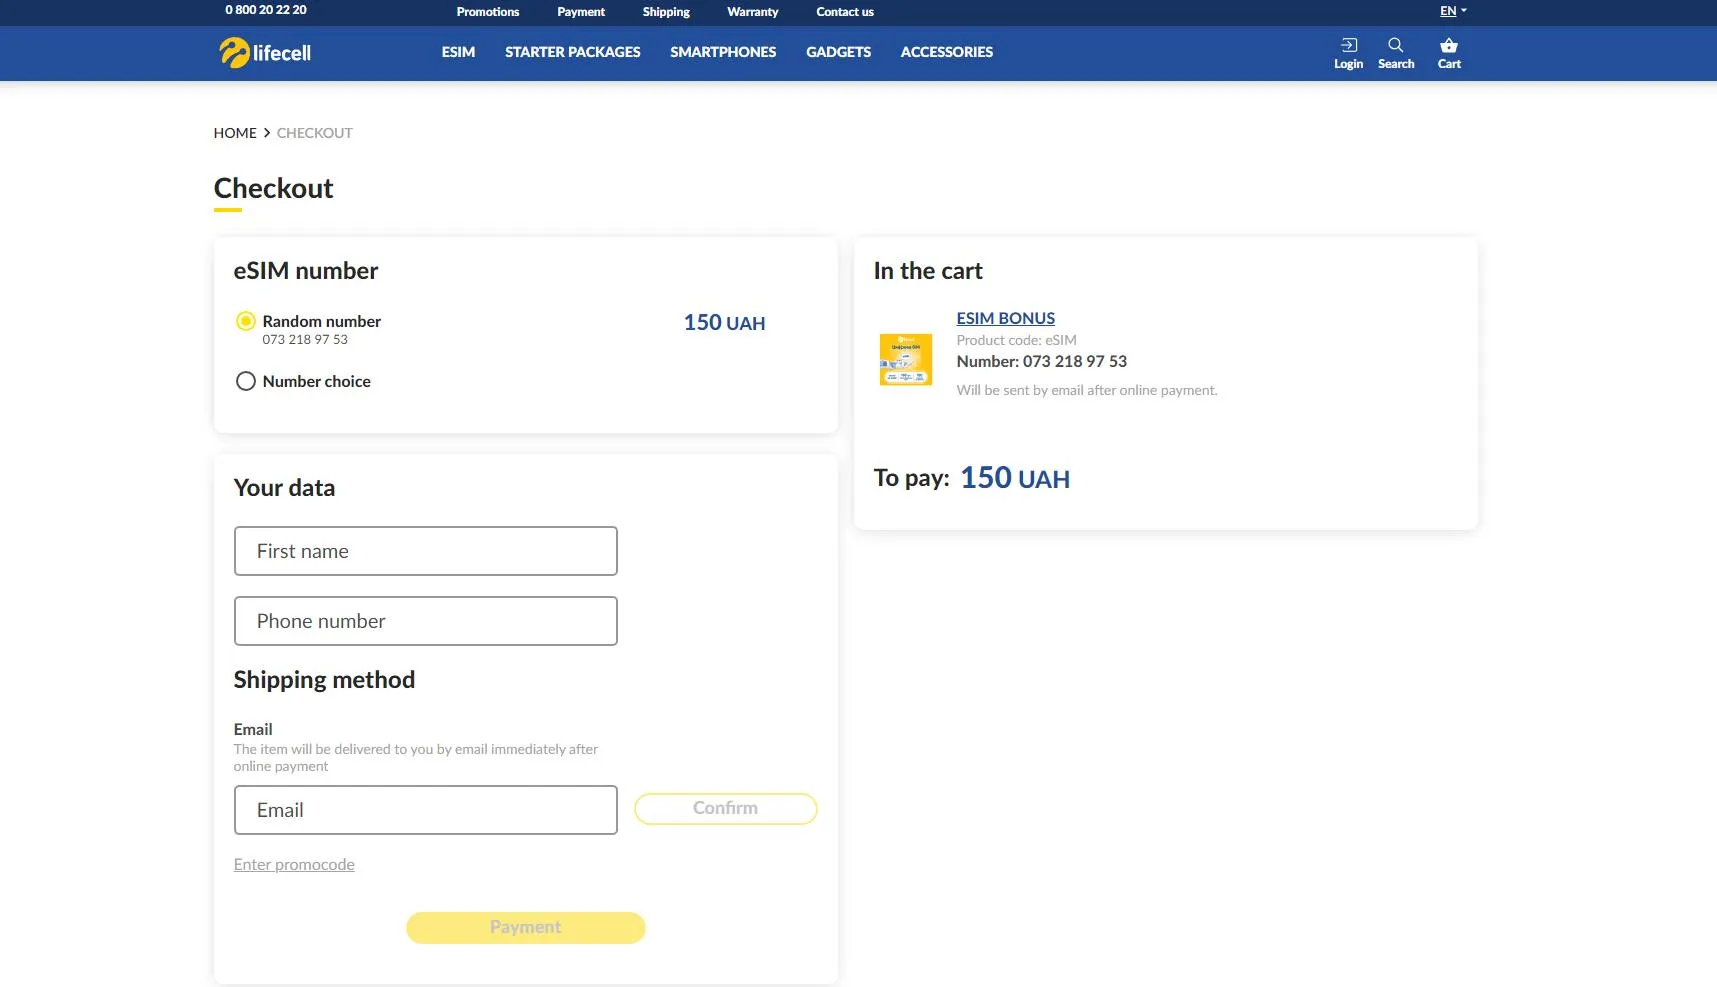
Task: Click the Enter promocode link
Action: (x=294, y=865)
